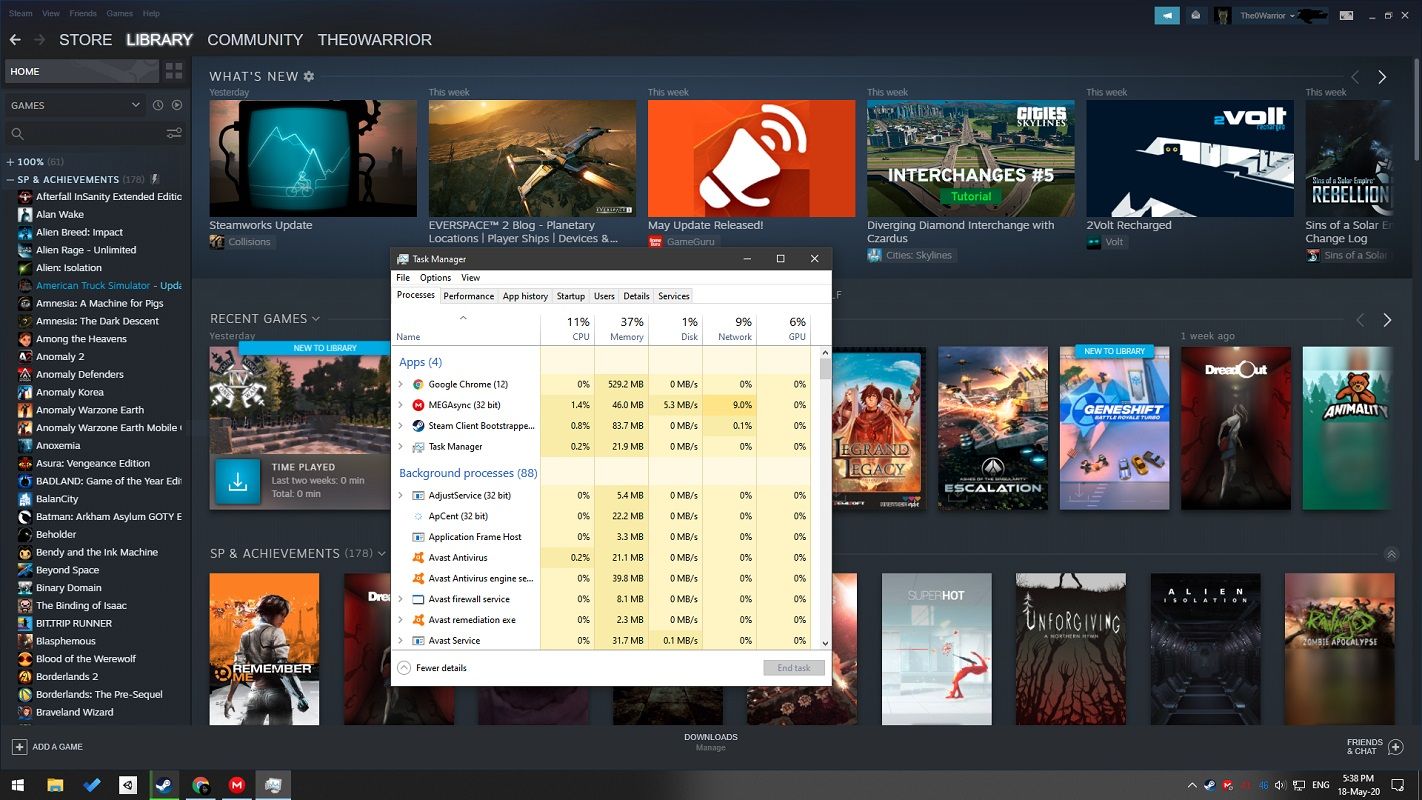This screenshot has width=1422, height=800.
Task: Open File Explorer from the taskbar
Action: pyautogui.click(x=55, y=786)
